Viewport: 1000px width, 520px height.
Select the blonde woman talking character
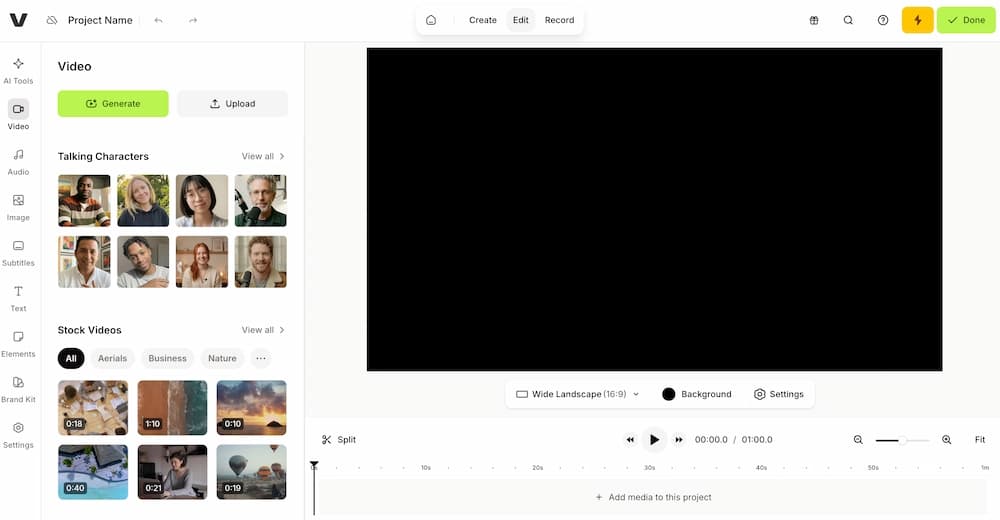tap(143, 200)
